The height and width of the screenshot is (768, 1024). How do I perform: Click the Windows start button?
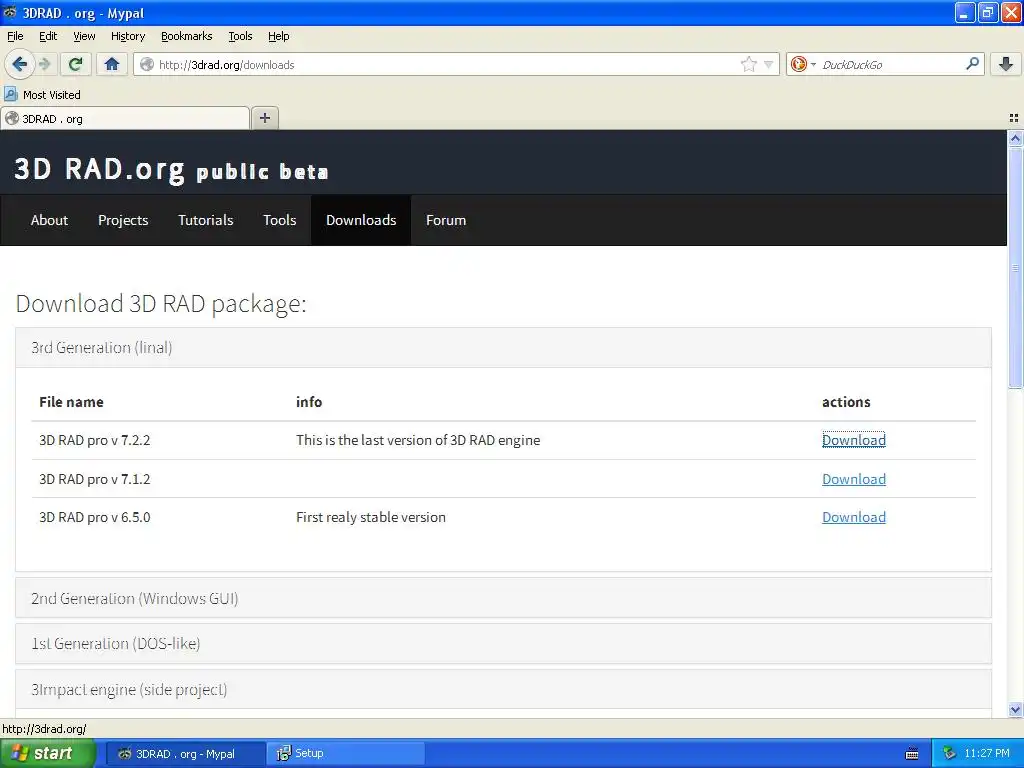[48, 753]
